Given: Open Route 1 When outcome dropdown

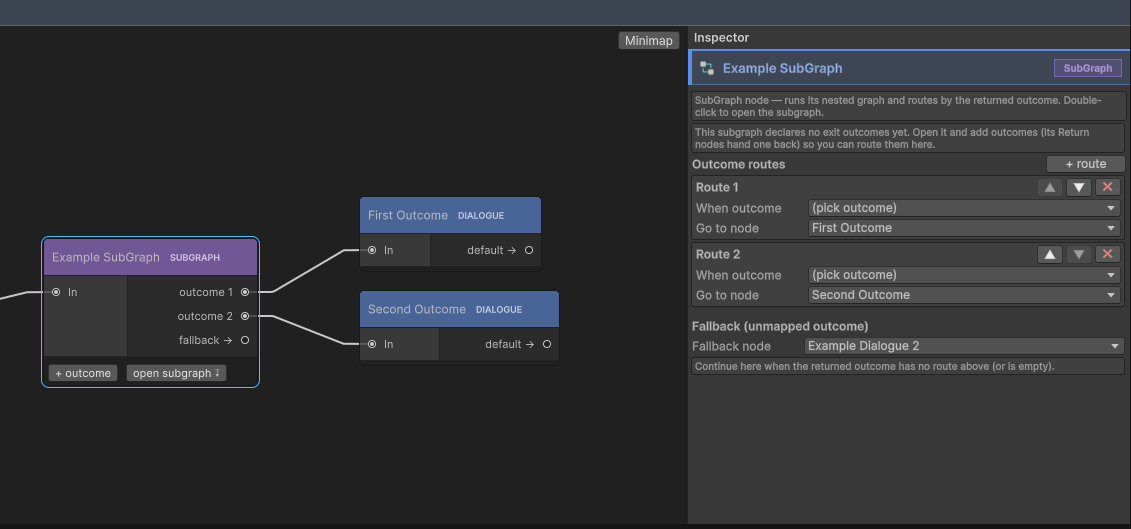Looking at the screenshot, I should coord(964,208).
